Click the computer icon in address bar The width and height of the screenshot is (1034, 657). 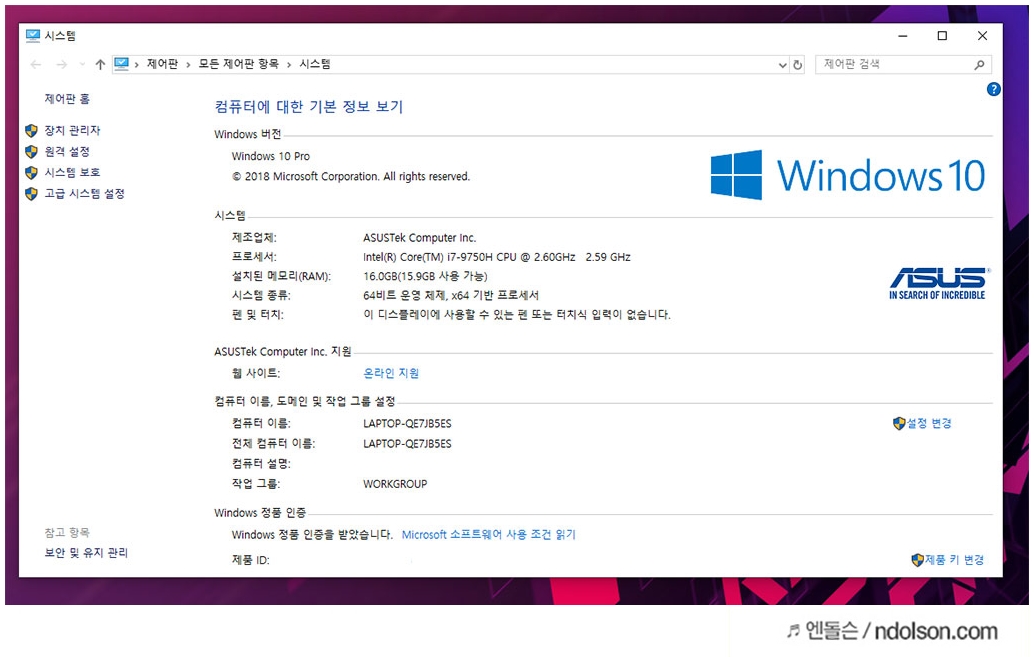[121, 64]
